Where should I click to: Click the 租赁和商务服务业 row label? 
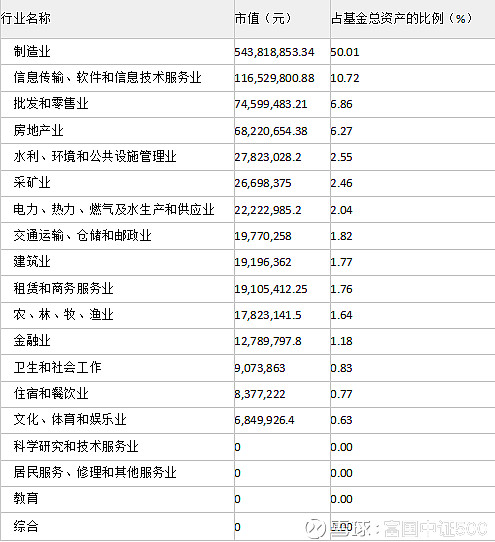click(64, 288)
